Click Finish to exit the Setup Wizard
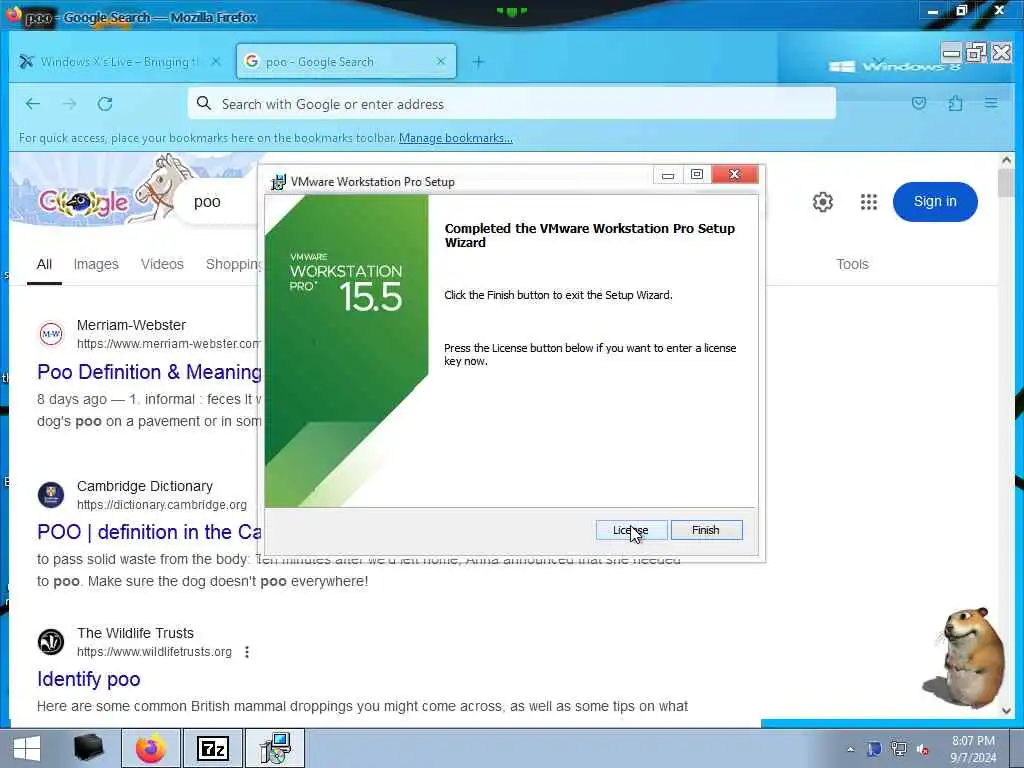Image resolution: width=1024 pixels, height=768 pixels. point(706,530)
